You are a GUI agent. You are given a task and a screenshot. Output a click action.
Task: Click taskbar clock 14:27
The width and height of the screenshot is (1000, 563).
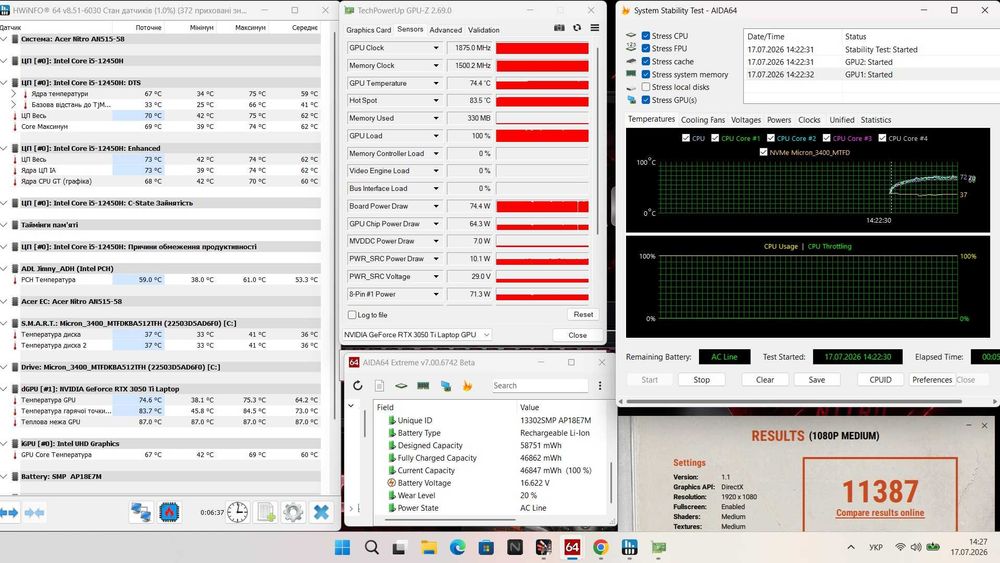(978, 541)
